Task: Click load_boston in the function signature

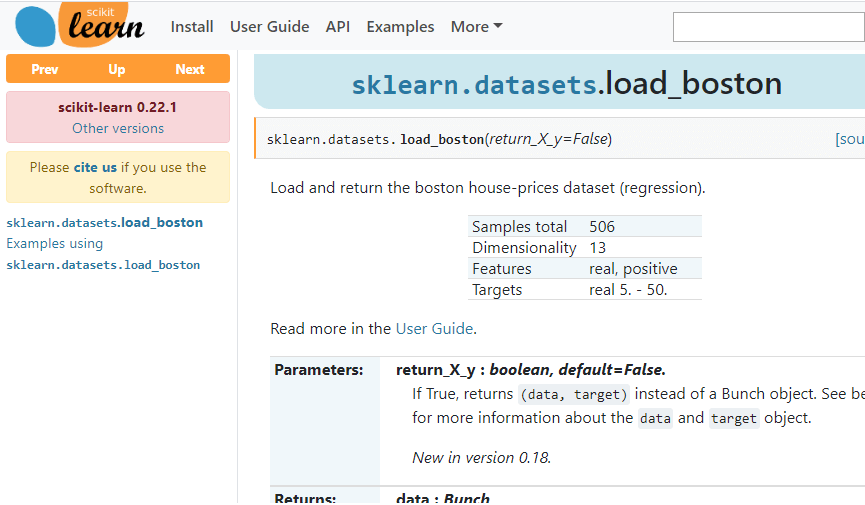Action: [x=442, y=139]
